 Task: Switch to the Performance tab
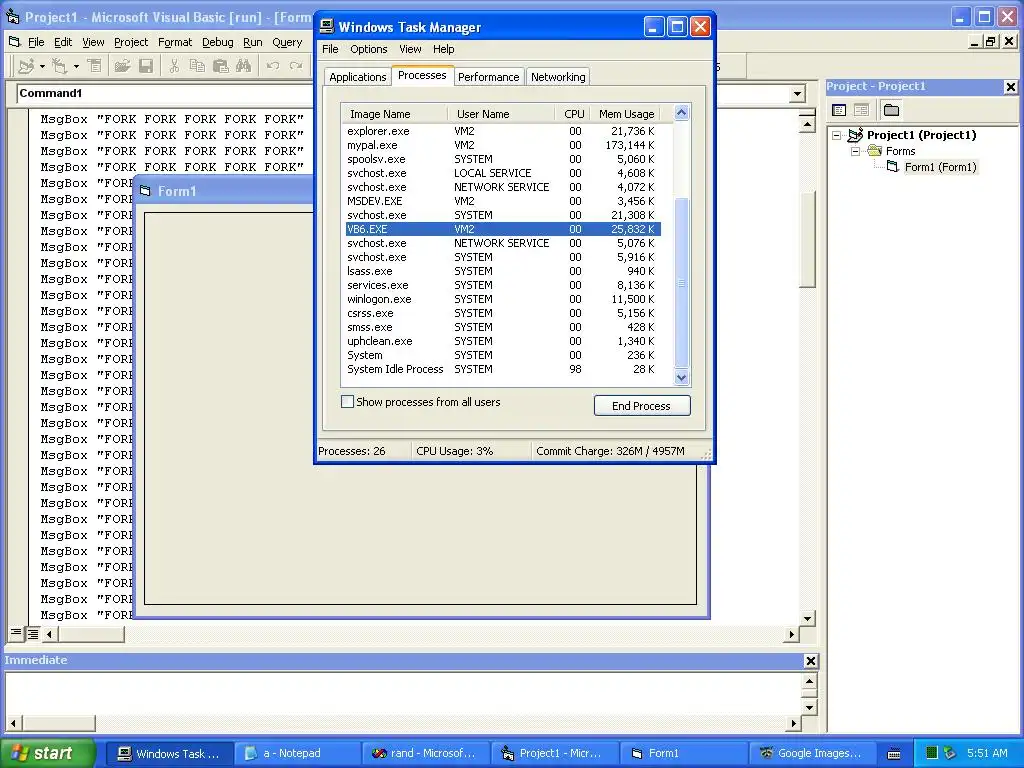click(488, 77)
